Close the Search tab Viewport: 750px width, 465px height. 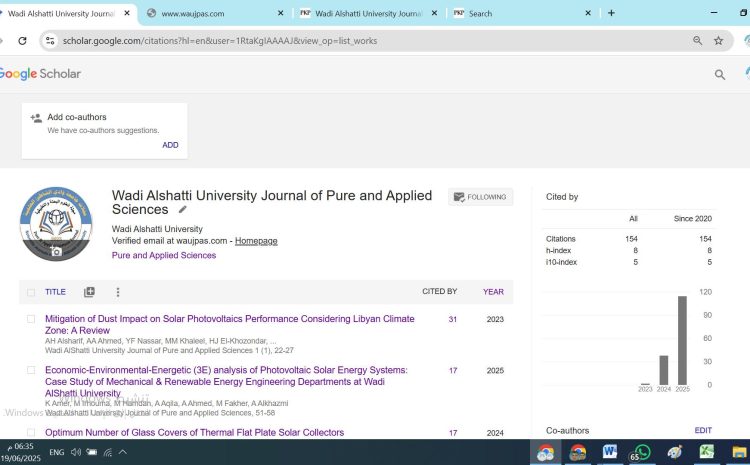tap(588, 13)
